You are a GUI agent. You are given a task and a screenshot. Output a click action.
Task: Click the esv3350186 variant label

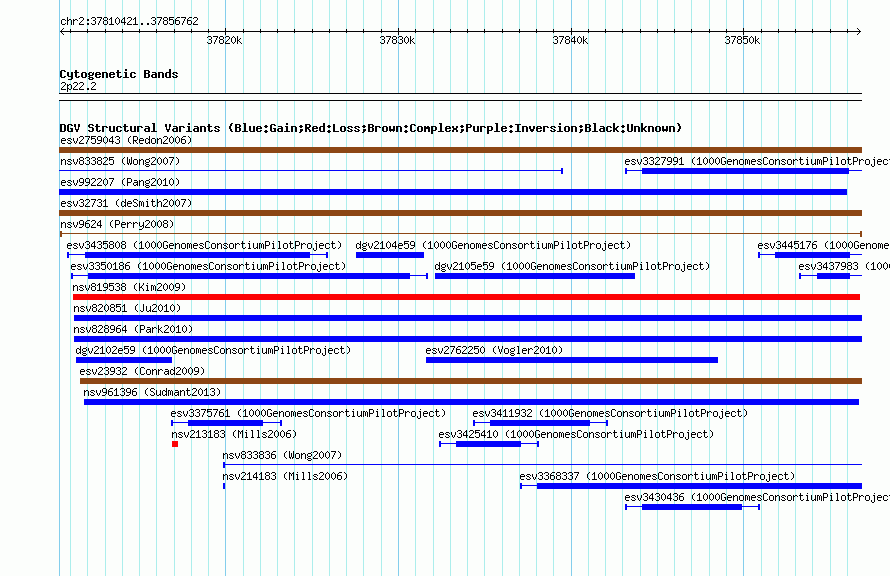pos(208,266)
